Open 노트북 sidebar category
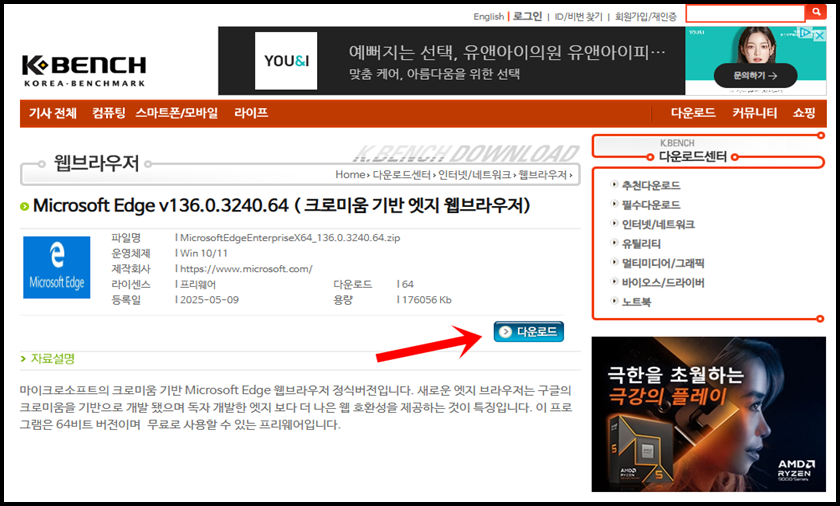The height and width of the screenshot is (506, 840). click(x=636, y=301)
